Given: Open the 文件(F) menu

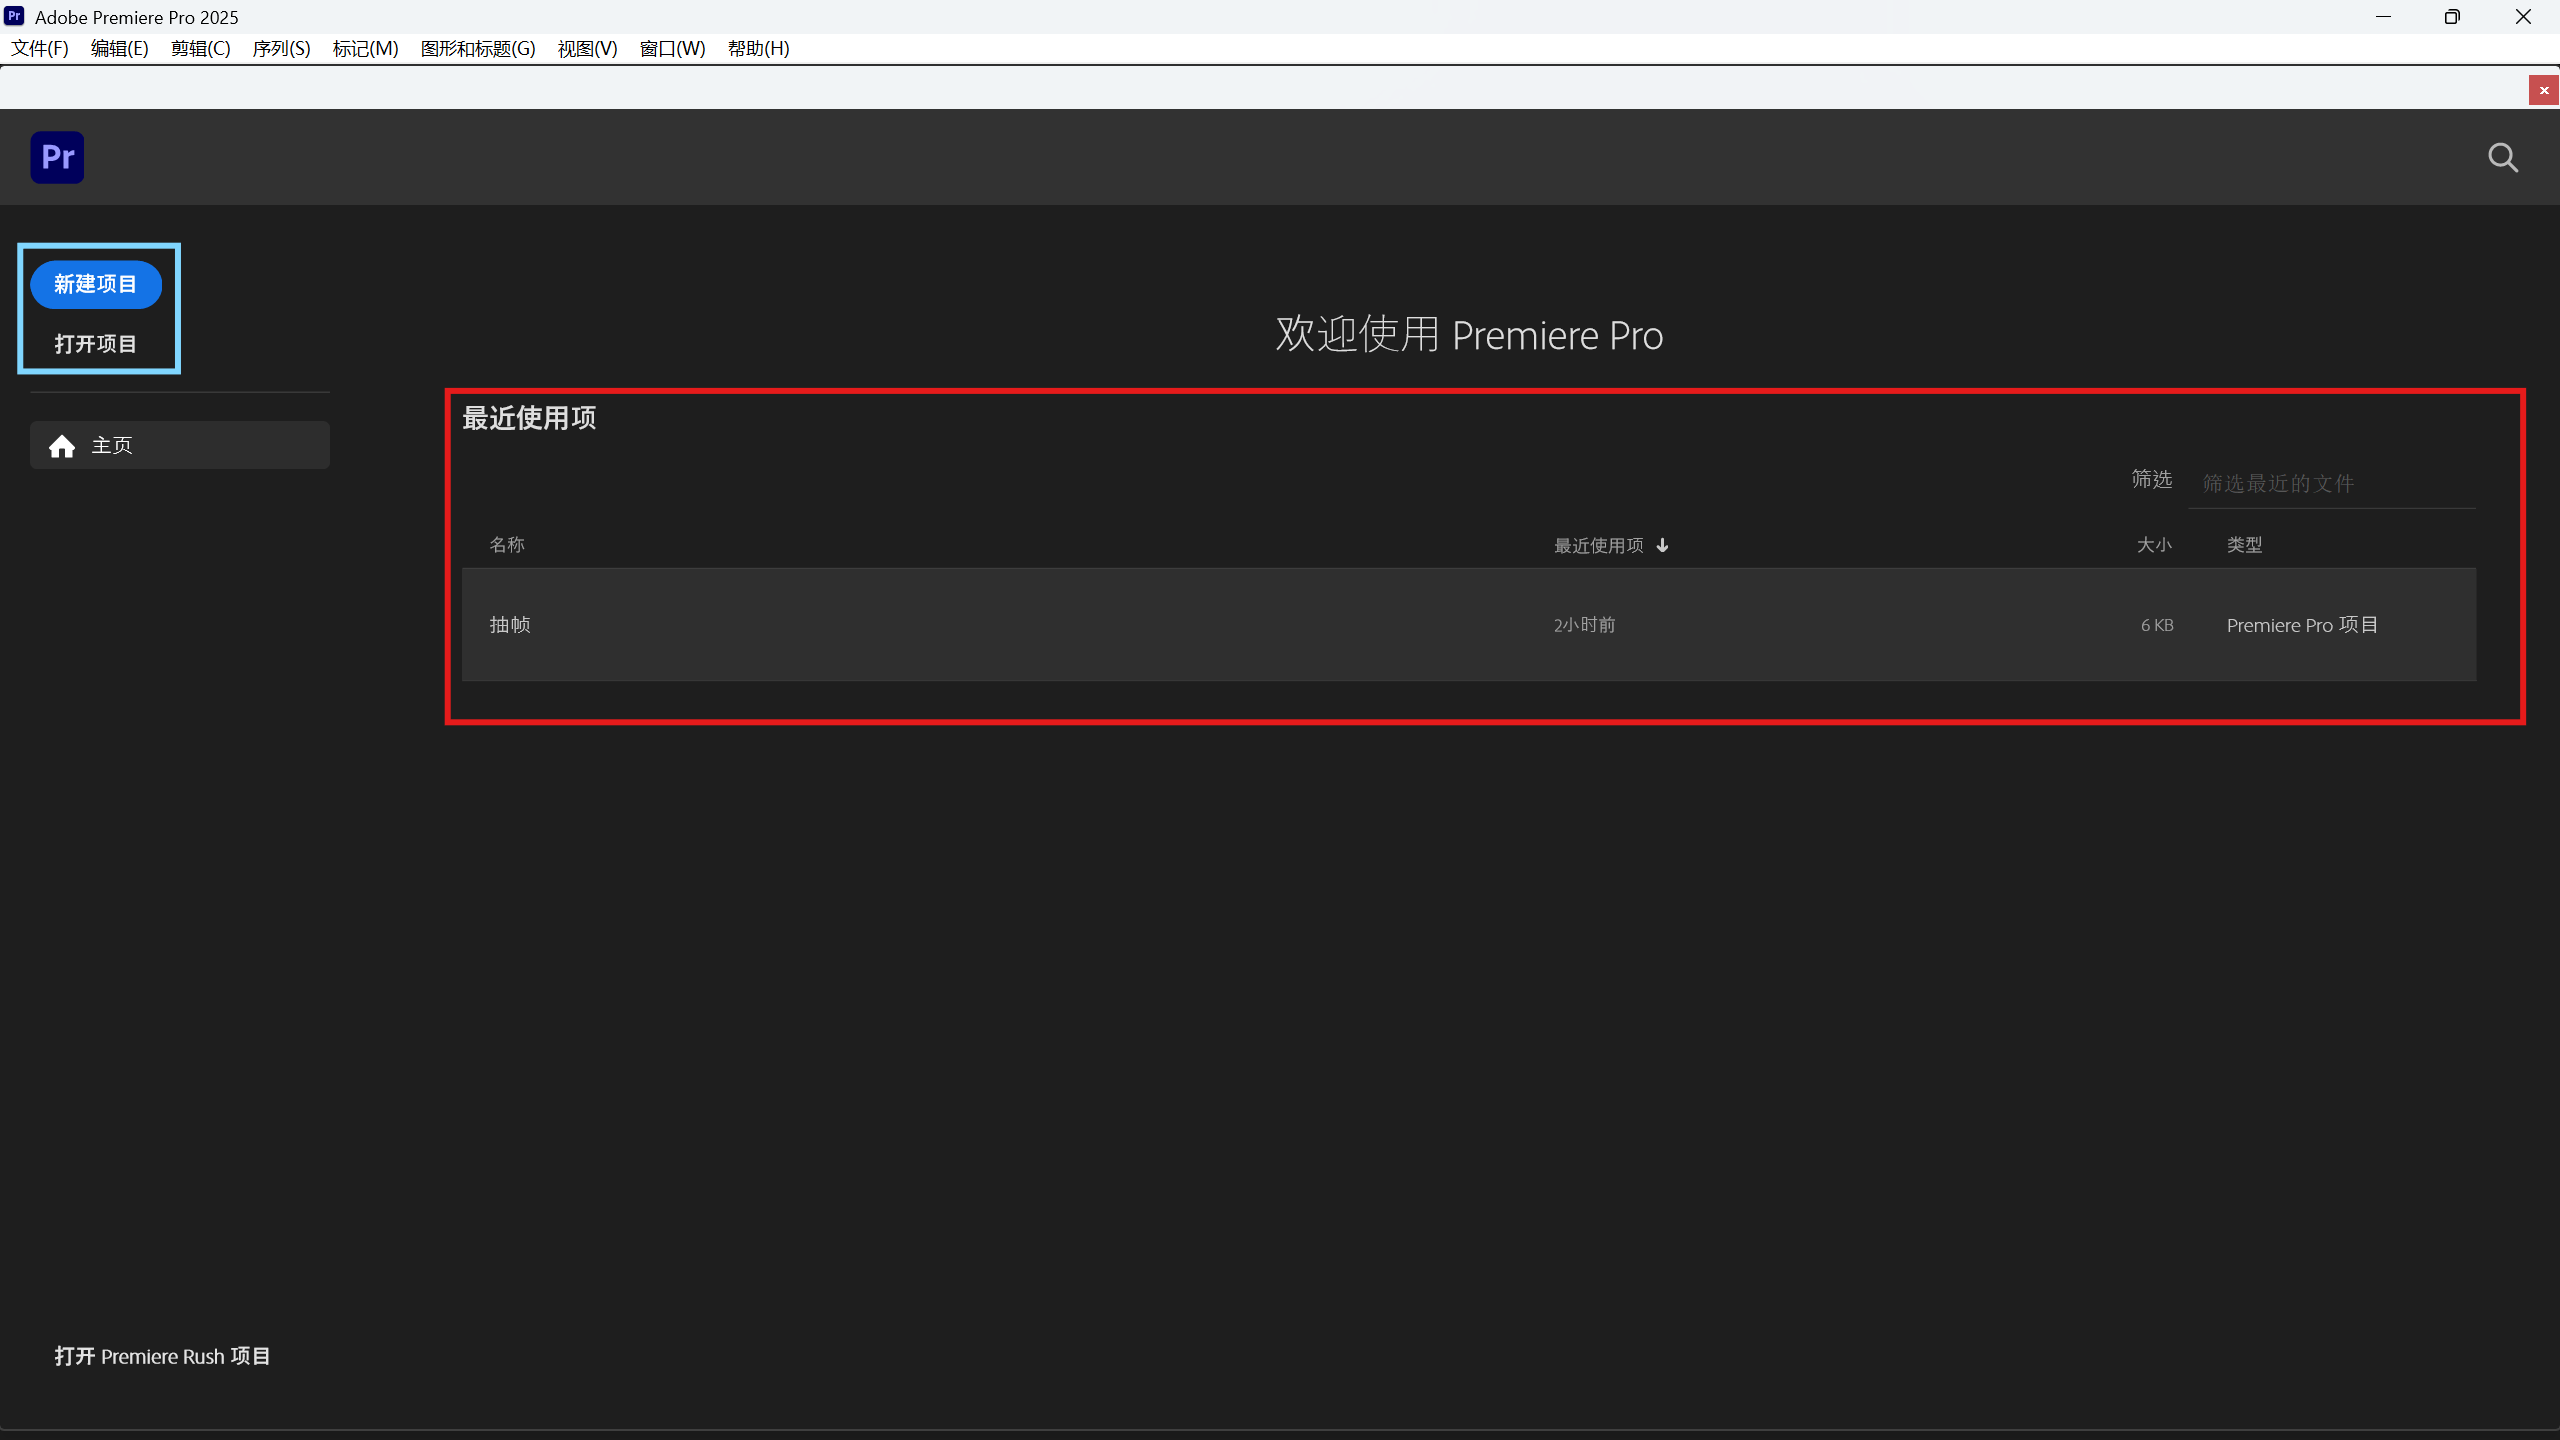Looking at the screenshot, I should (x=40, y=48).
